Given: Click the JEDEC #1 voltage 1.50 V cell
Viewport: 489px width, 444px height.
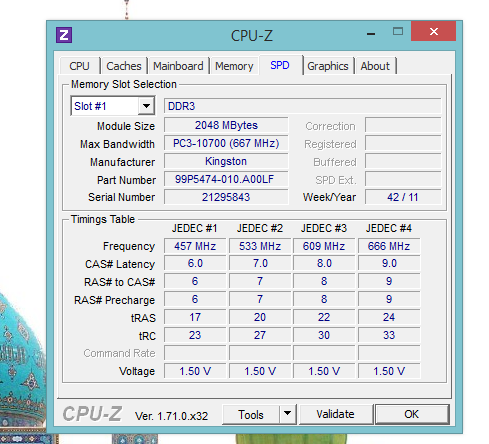Looking at the screenshot, I should click(x=195, y=371).
